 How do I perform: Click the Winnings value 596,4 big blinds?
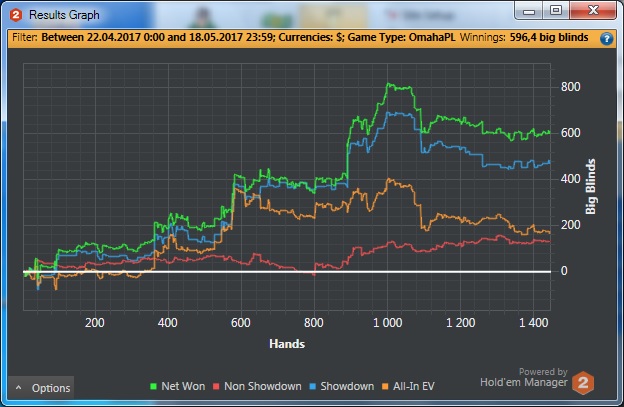click(x=549, y=37)
